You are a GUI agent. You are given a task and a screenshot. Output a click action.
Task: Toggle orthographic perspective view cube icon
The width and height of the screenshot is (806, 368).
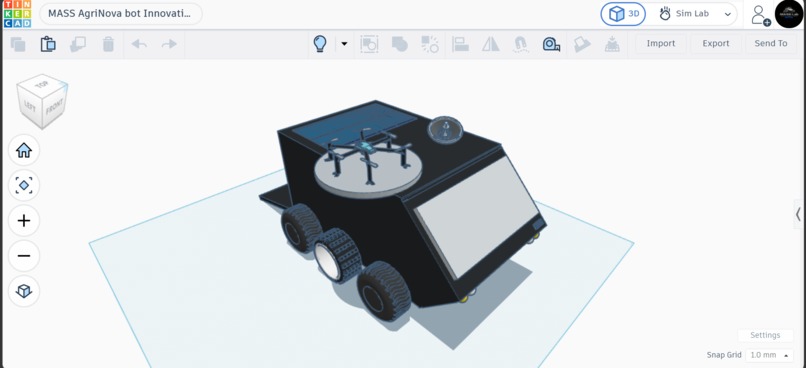point(24,291)
